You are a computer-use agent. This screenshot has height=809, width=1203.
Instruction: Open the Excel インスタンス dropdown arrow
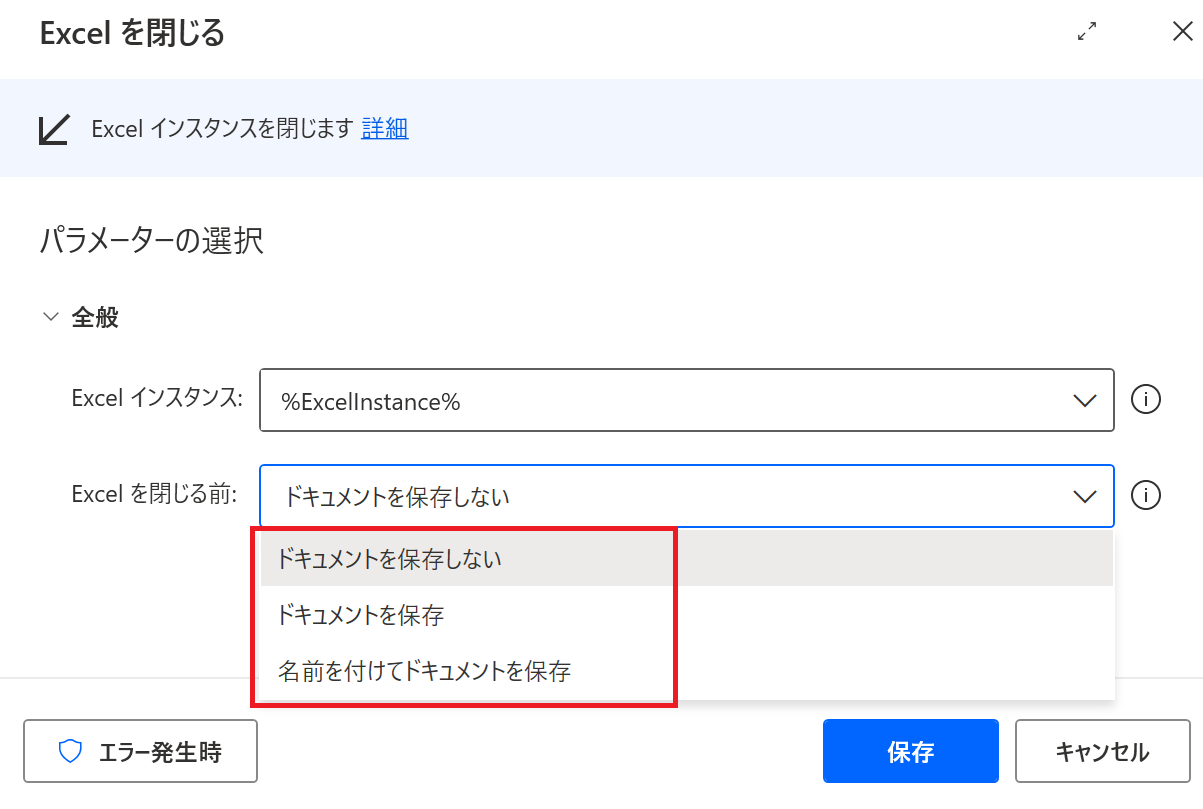tap(1084, 401)
